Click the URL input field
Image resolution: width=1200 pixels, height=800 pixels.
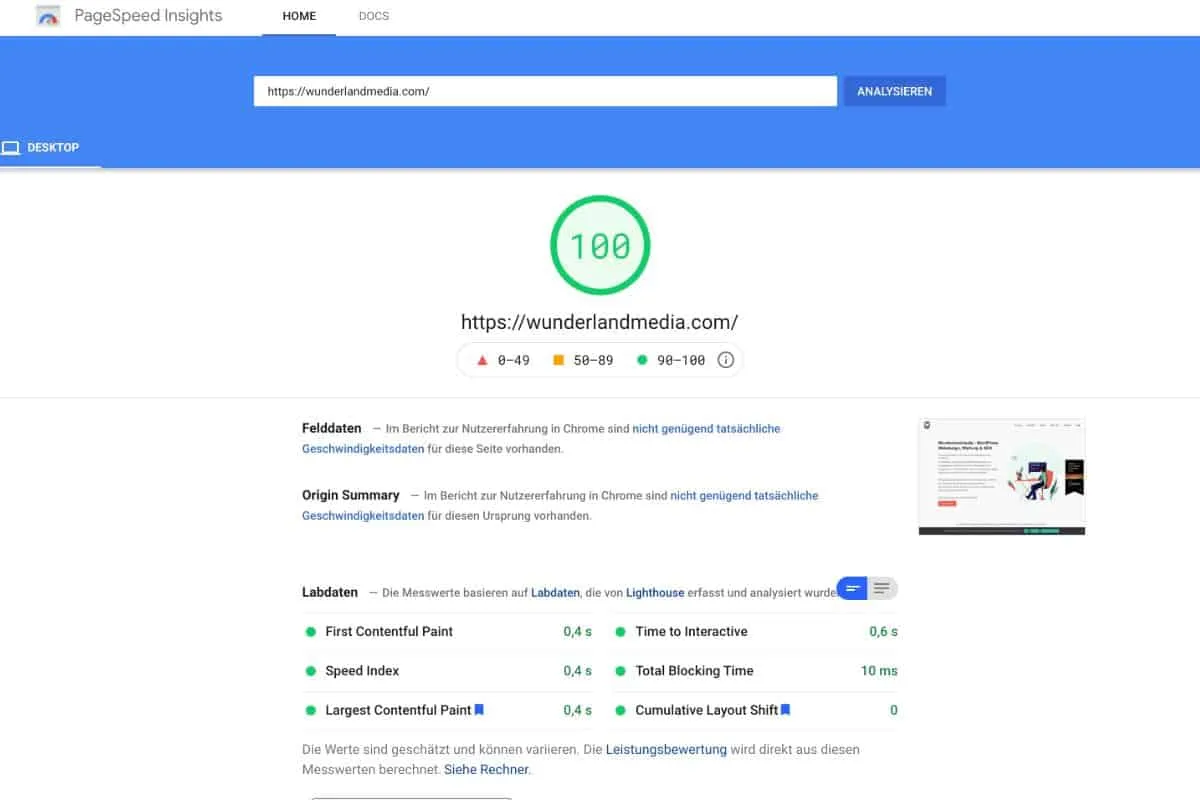[x=545, y=91]
